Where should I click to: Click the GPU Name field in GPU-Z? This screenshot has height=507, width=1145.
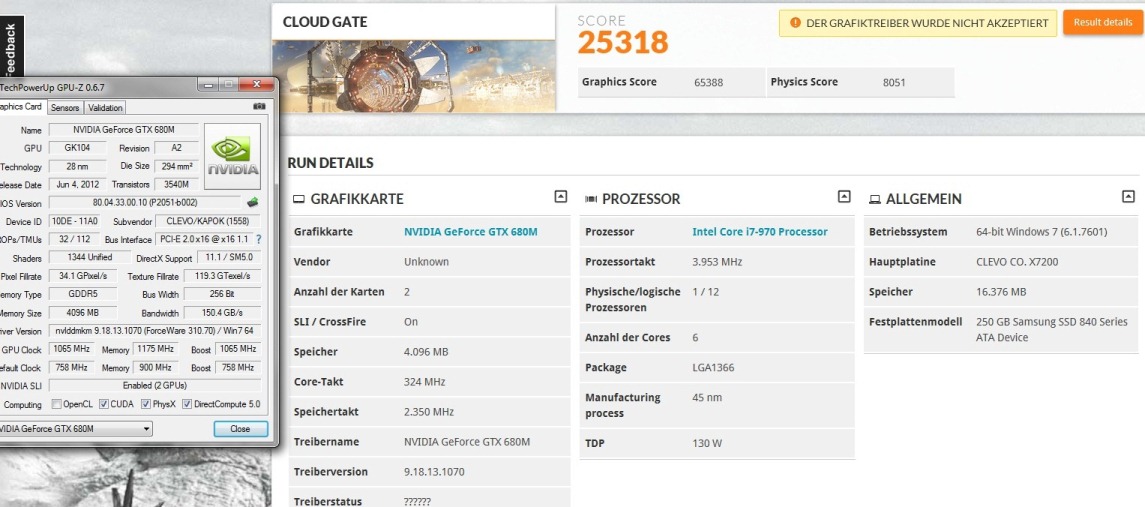123,130
